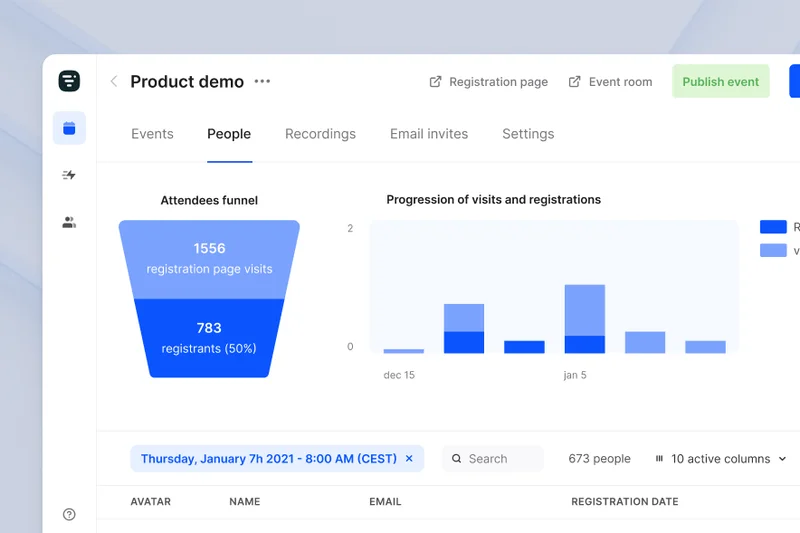Open the contacts people sidebar icon

69,223
